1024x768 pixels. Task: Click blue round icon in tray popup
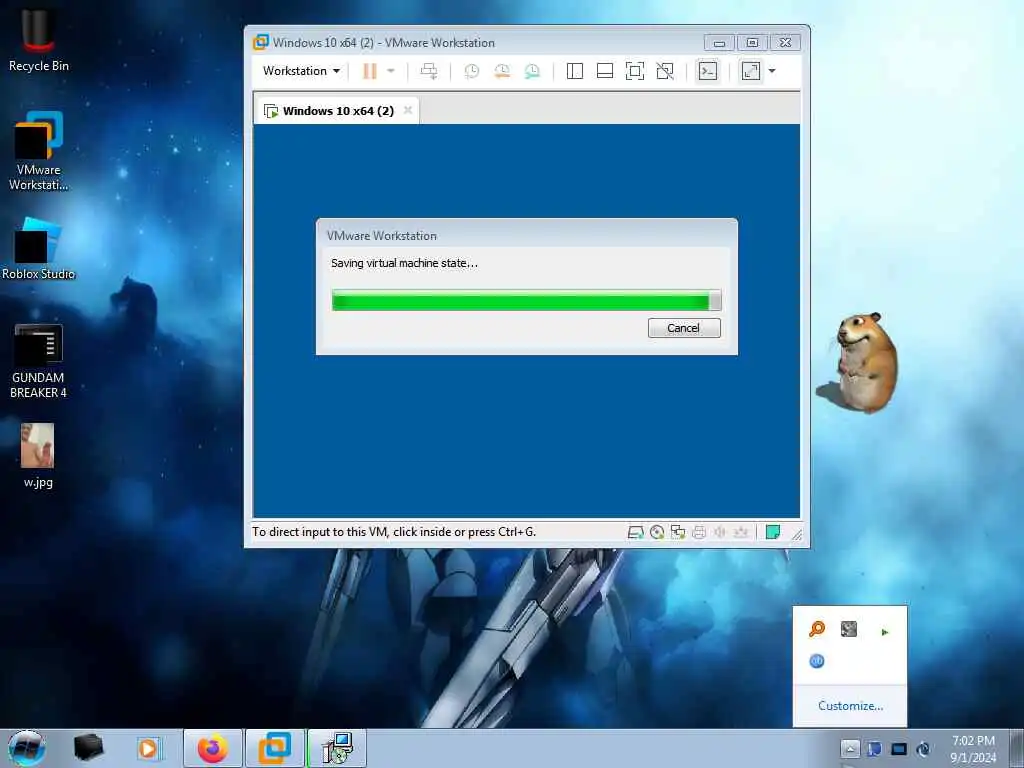(x=816, y=661)
